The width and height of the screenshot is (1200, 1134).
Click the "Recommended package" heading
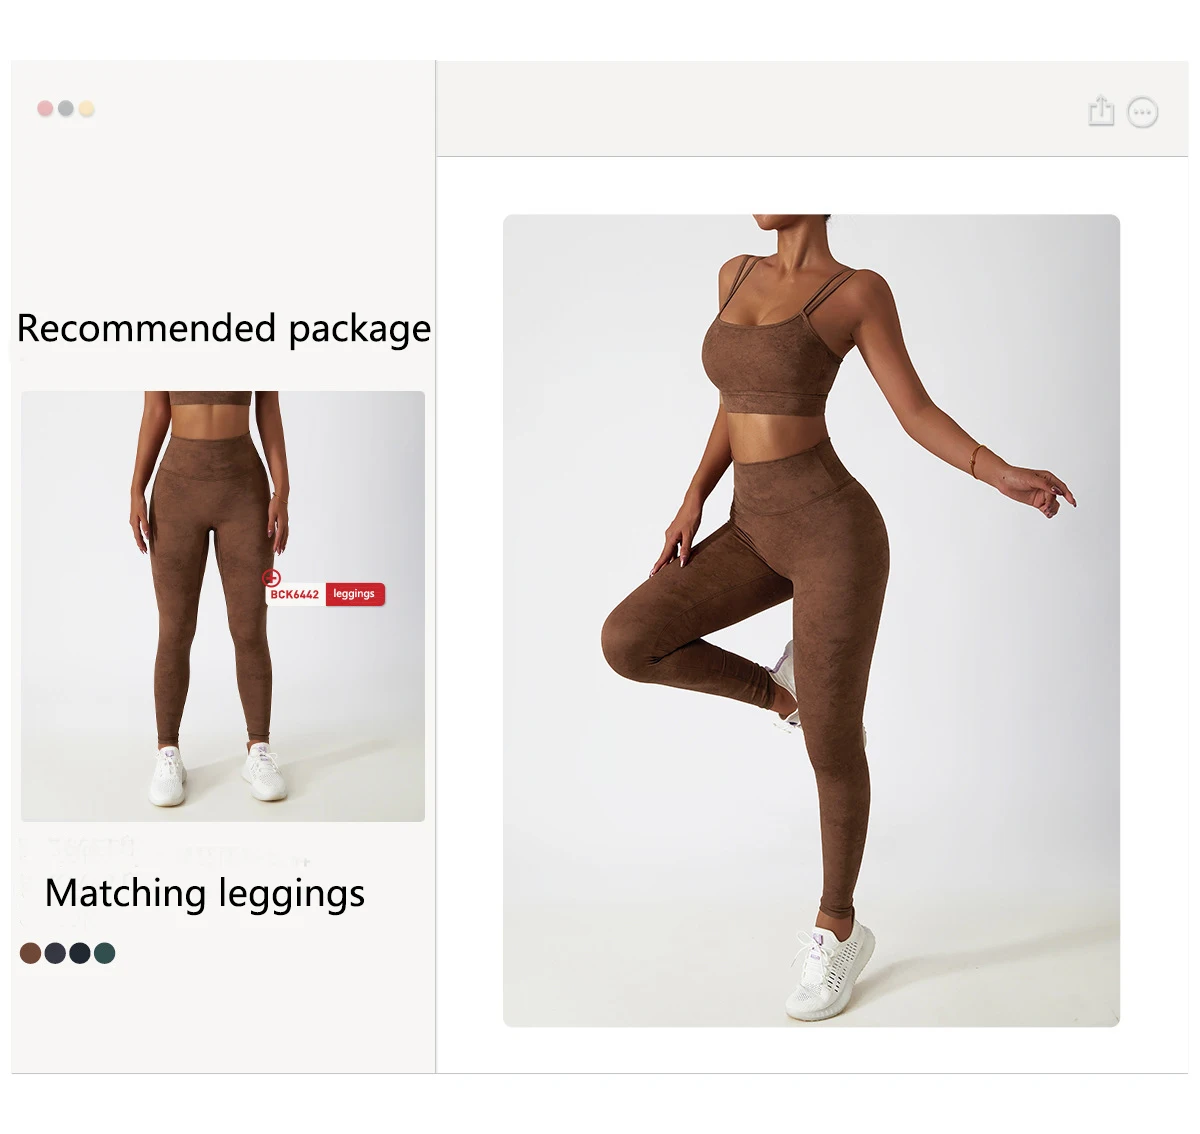pos(224,329)
